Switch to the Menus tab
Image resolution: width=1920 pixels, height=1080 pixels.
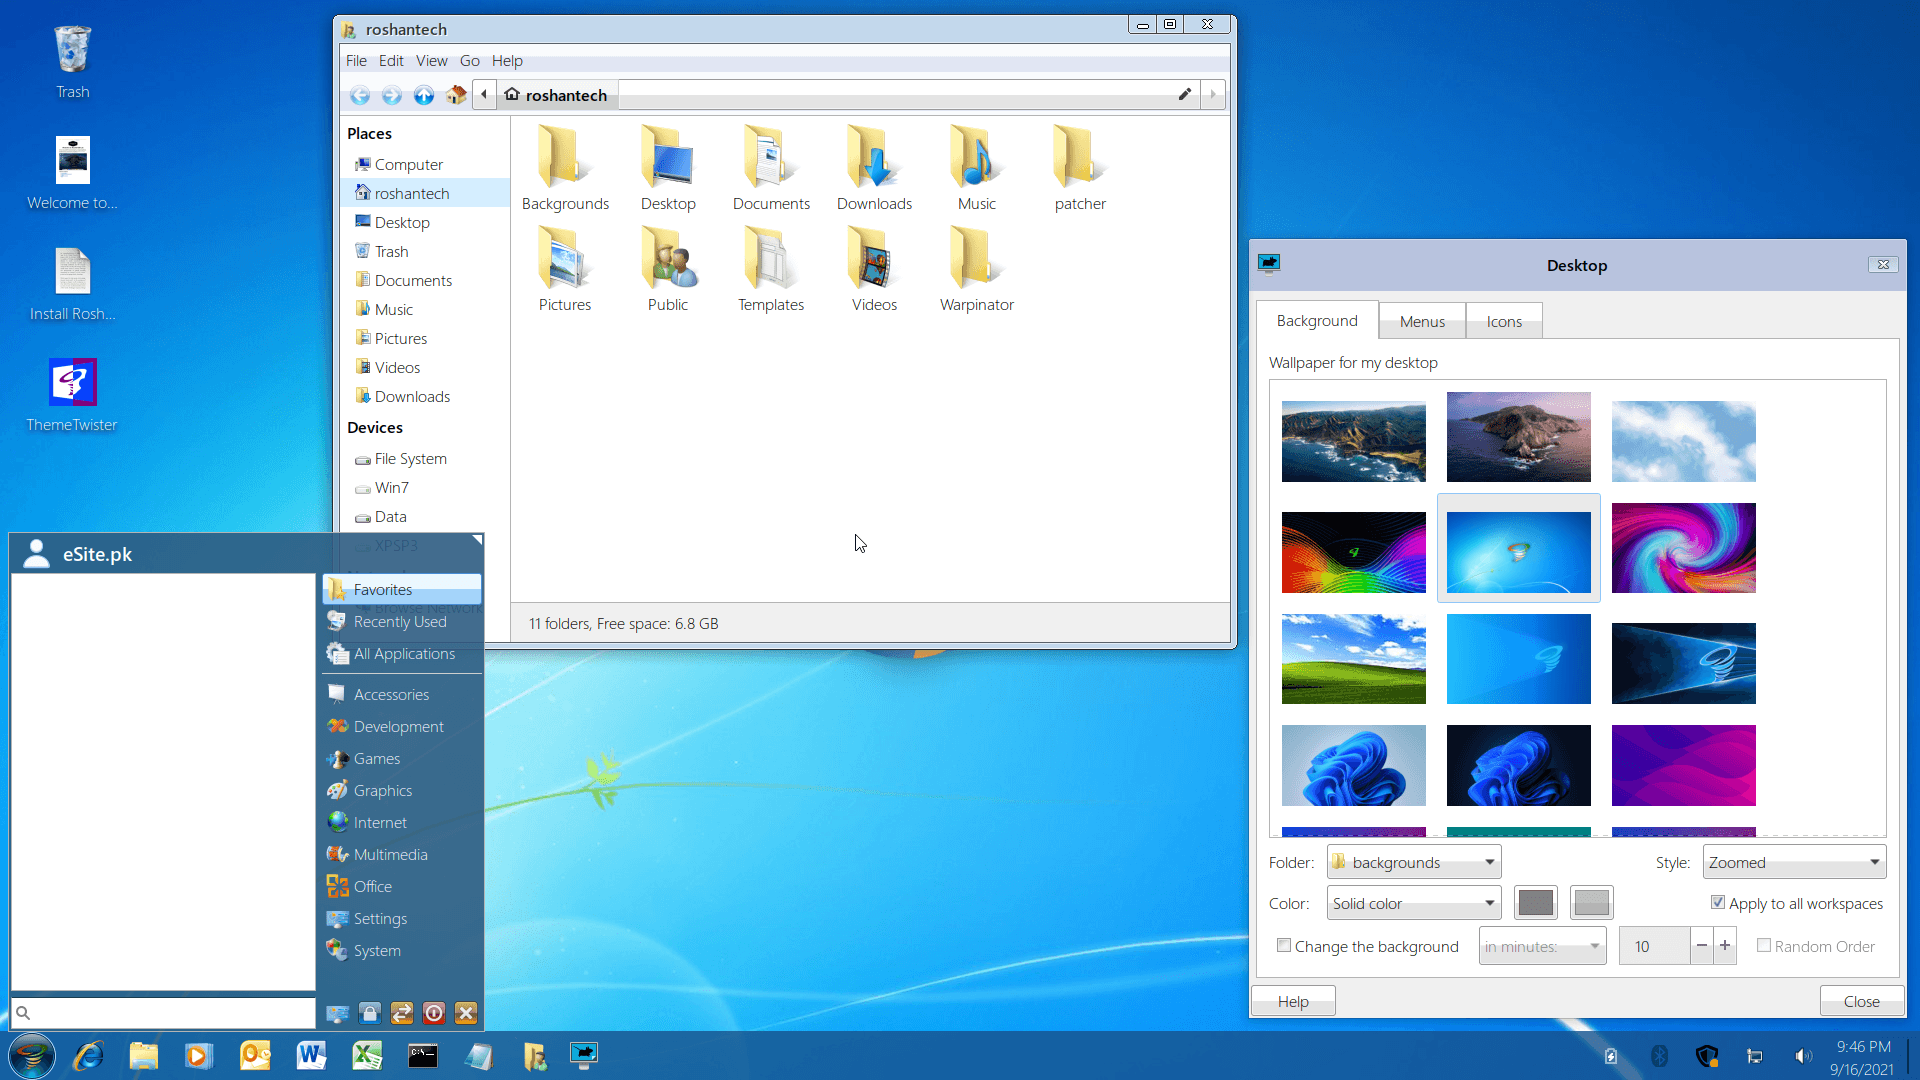click(x=1422, y=321)
